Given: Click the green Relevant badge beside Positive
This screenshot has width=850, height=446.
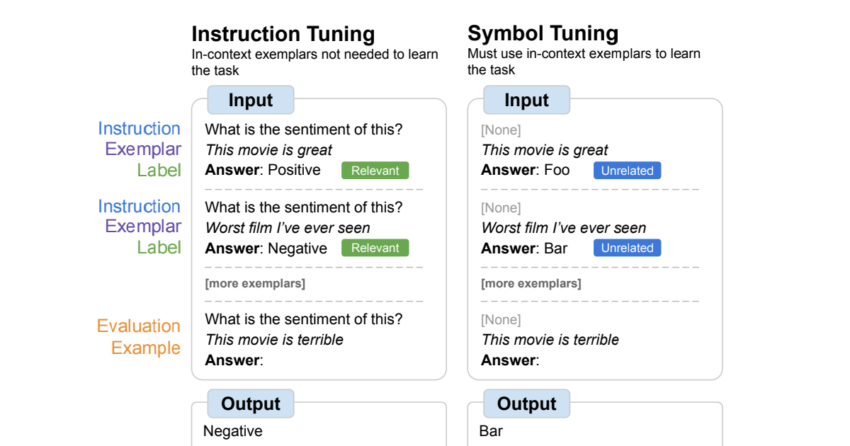Looking at the screenshot, I should tap(375, 170).
